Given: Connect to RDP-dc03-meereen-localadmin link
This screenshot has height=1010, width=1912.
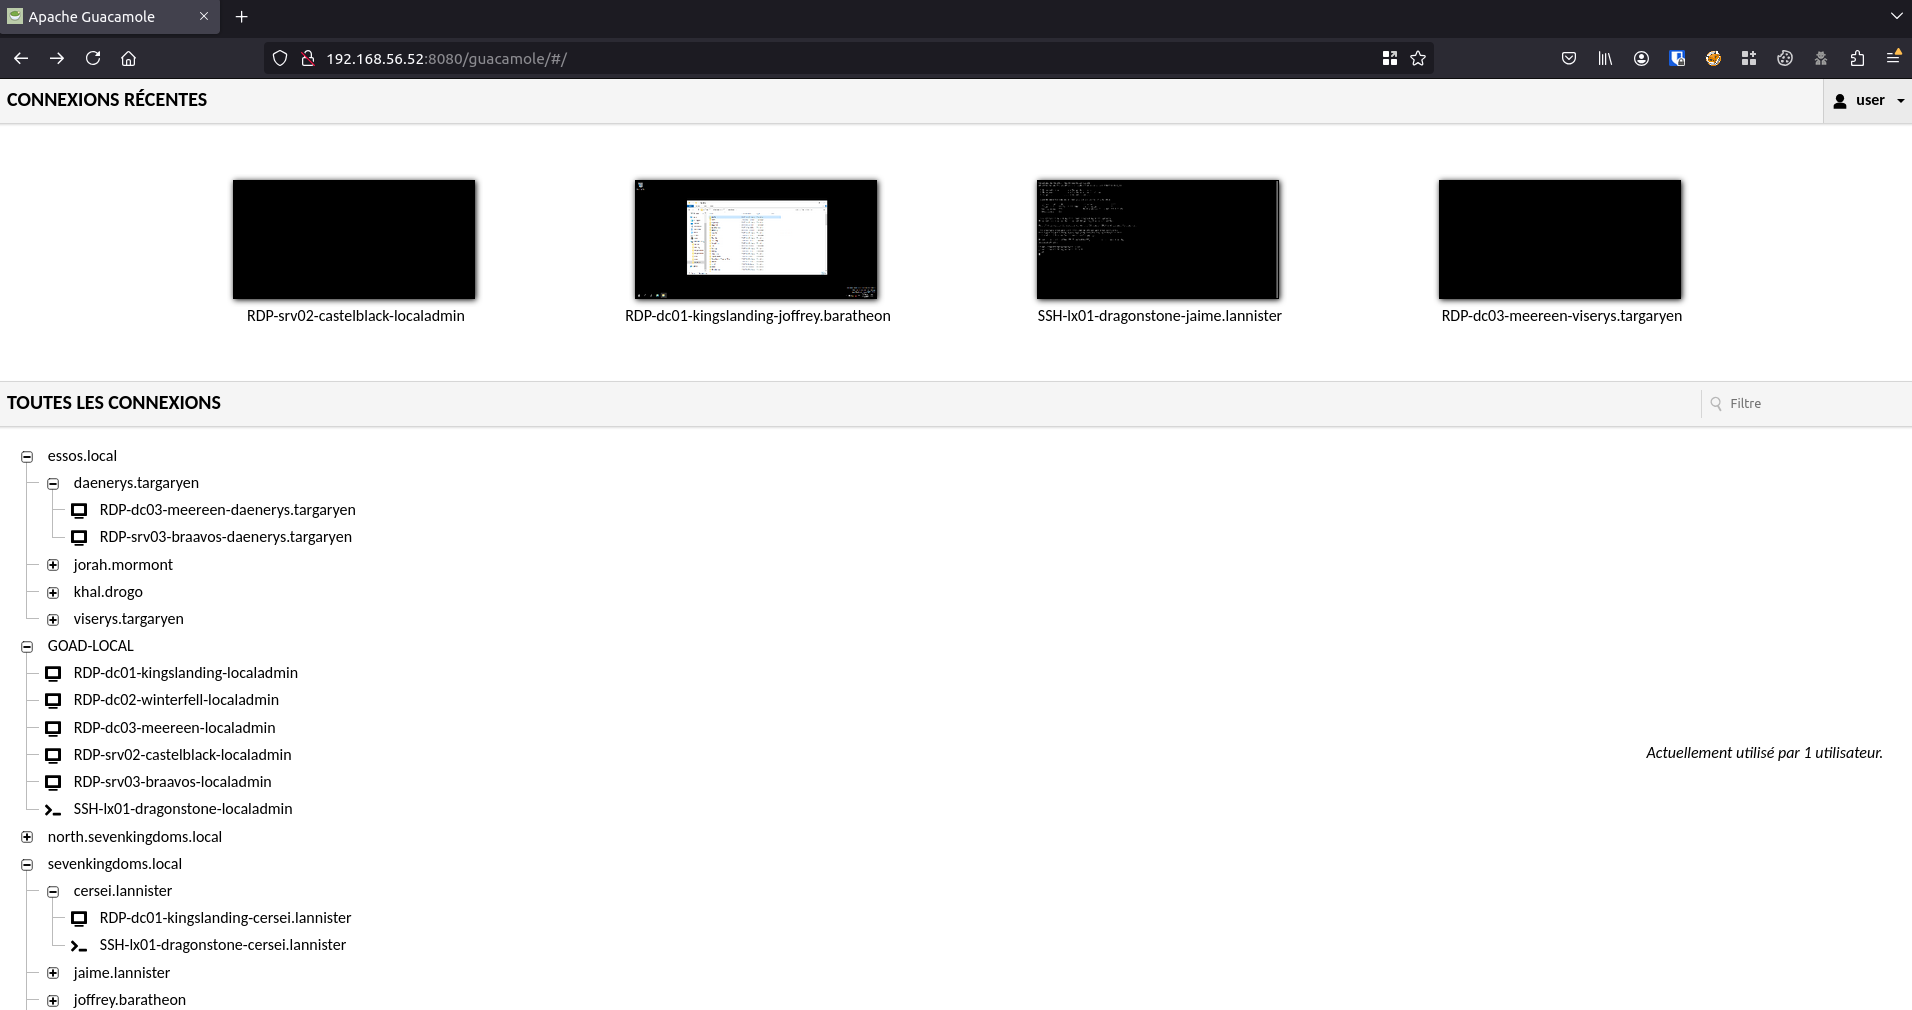Looking at the screenshot, I should [174, 728].
